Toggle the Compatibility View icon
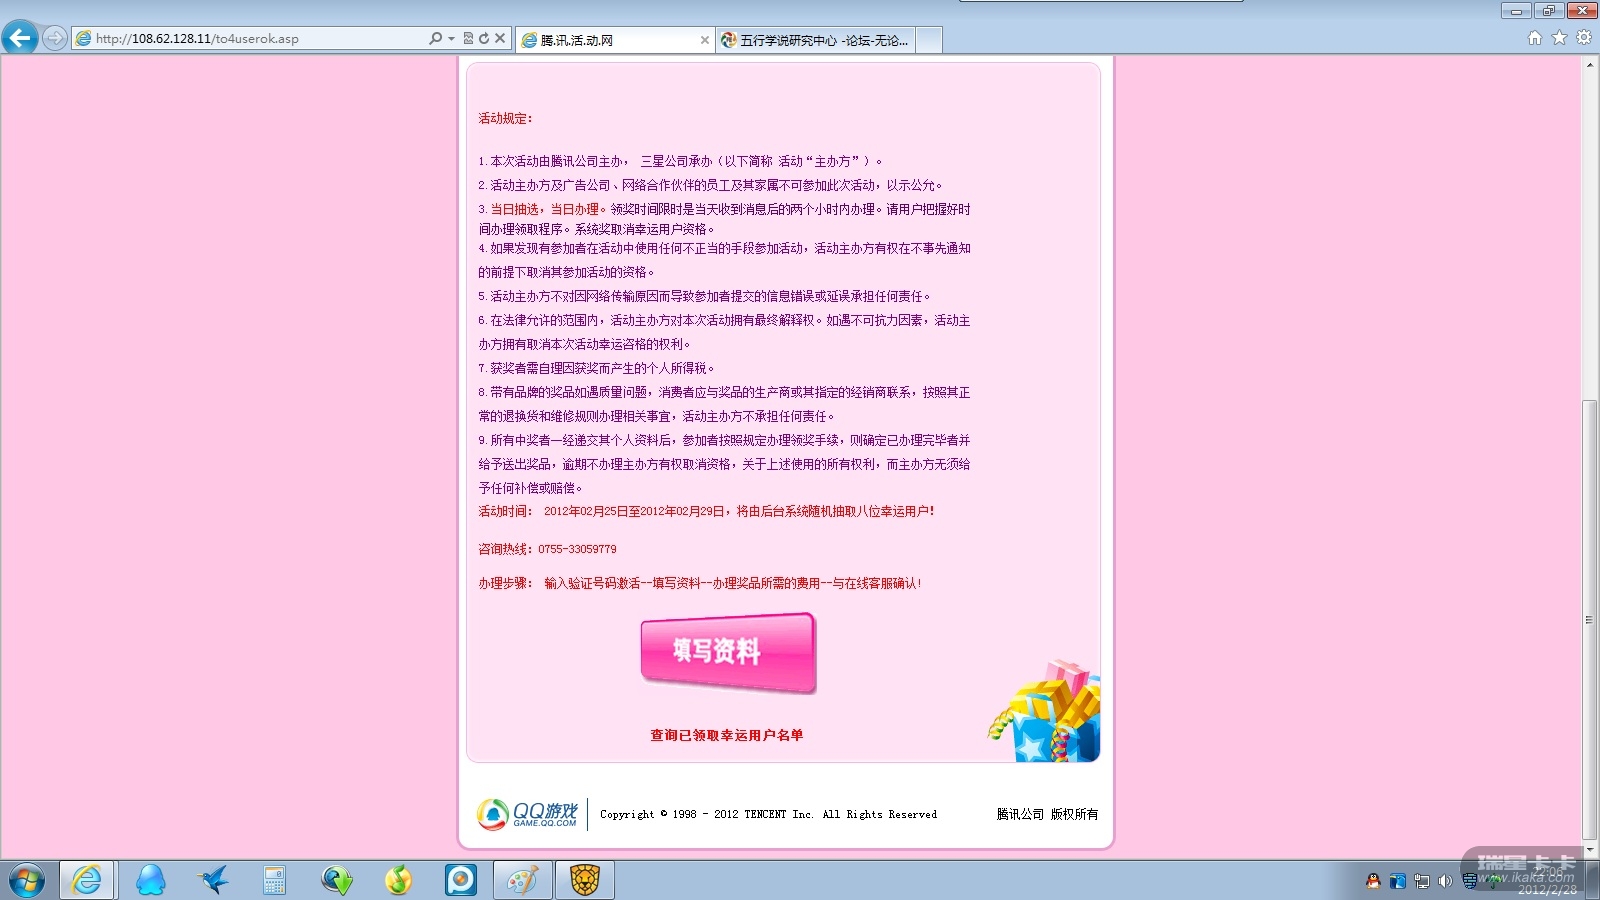Screen dimensions: 1600x900 pyautogui.click(x=468, y=39)
